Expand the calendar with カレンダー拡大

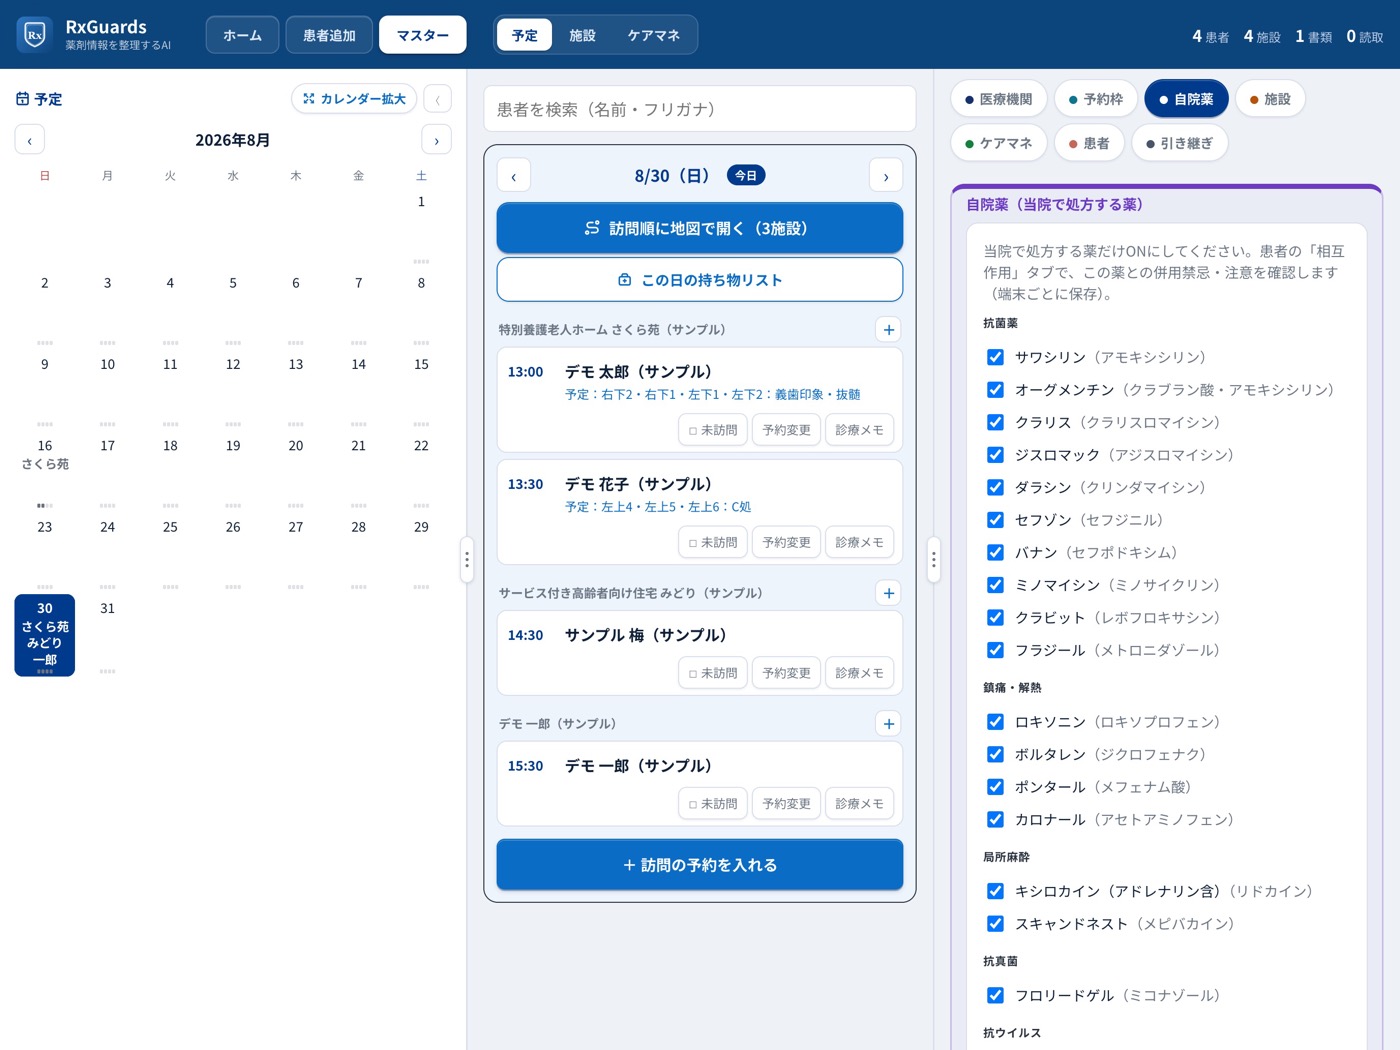[354, 99]
